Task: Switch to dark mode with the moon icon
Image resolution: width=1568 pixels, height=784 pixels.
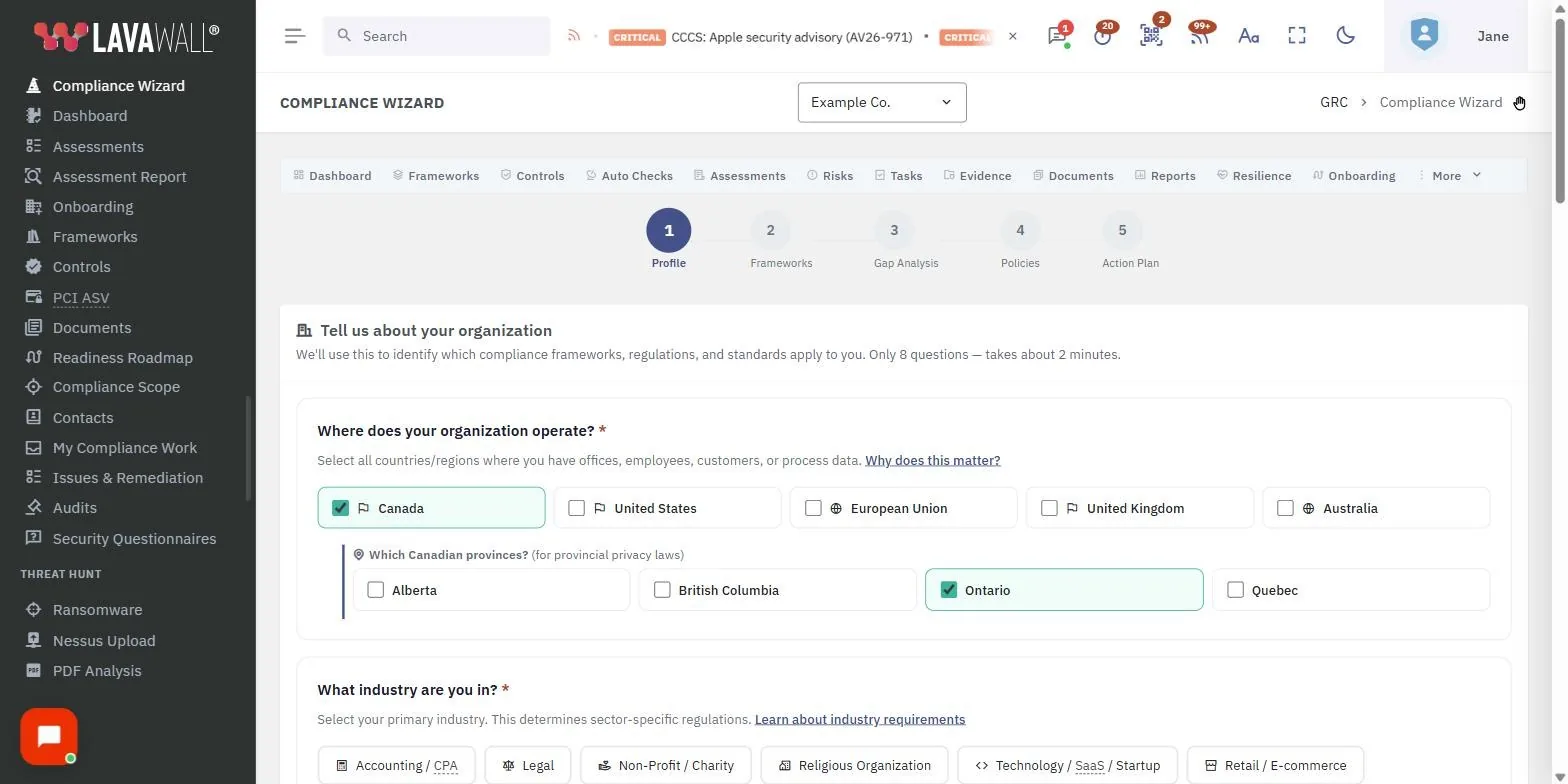Action: (1346, 36)
